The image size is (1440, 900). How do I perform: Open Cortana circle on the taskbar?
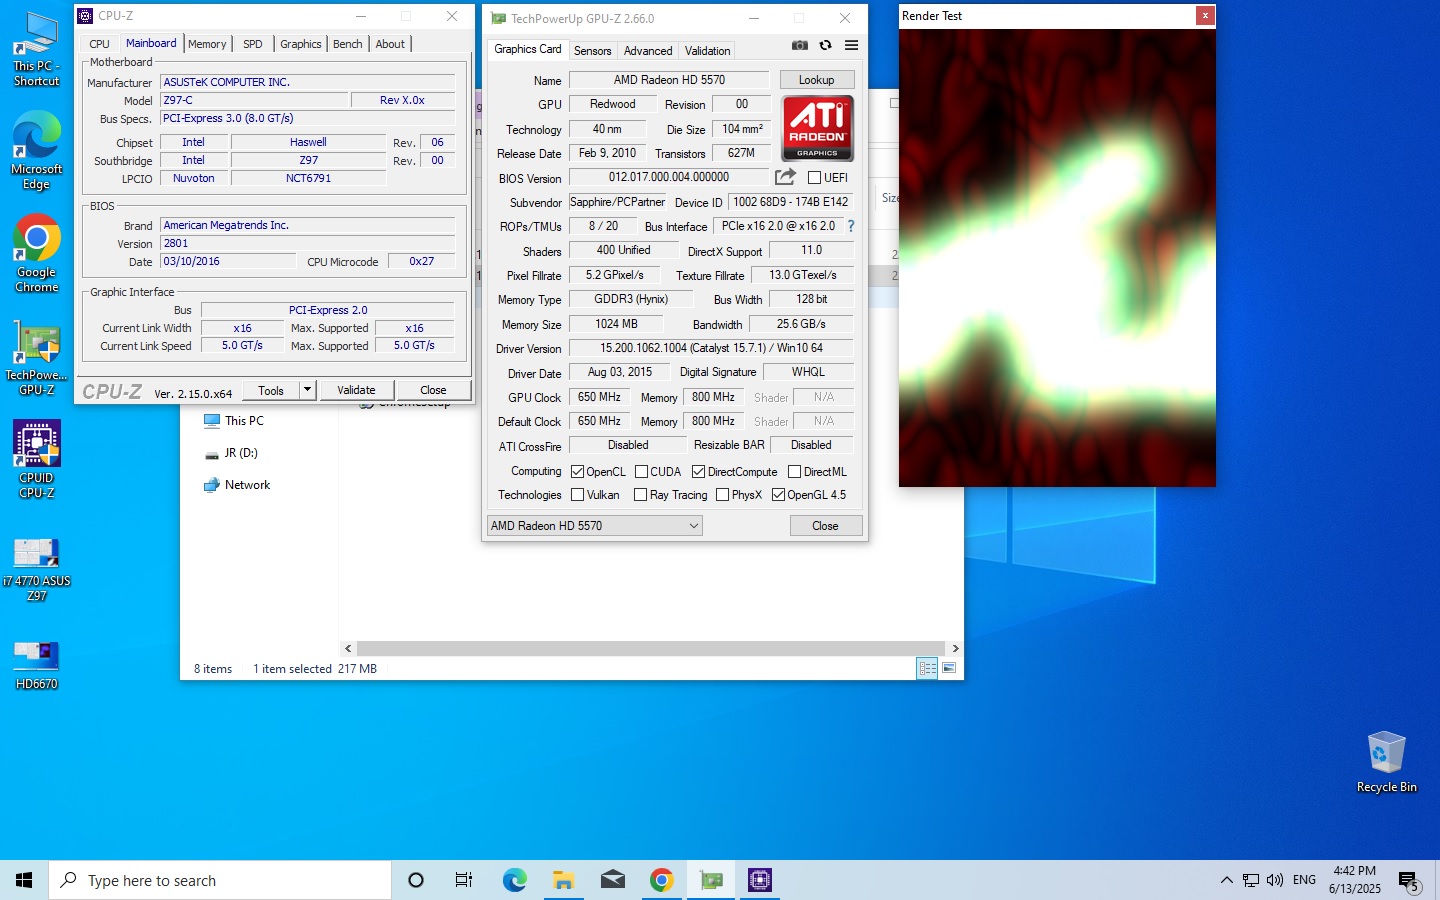pos(416,880)
